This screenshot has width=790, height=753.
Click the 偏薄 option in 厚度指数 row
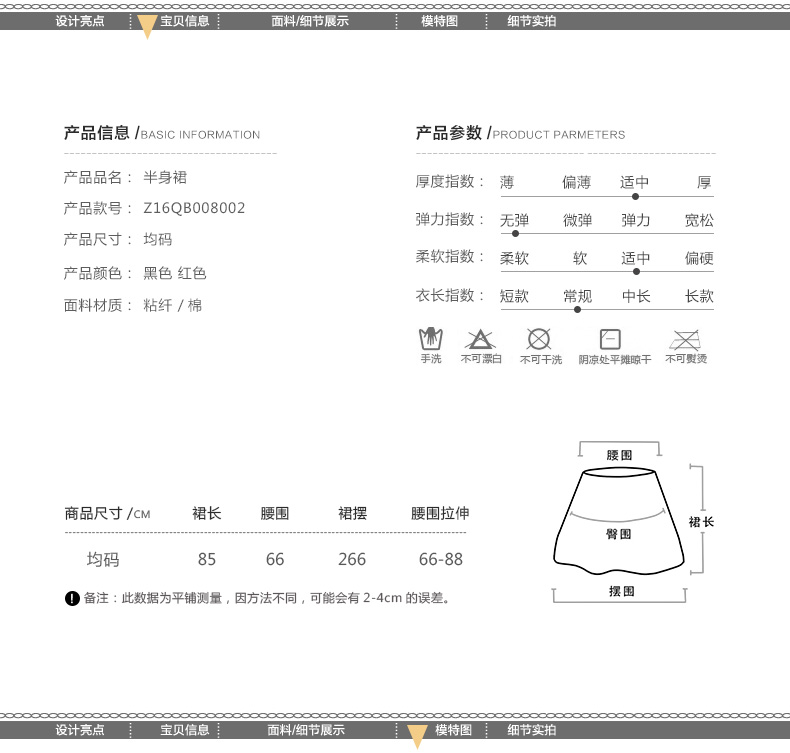576,182
